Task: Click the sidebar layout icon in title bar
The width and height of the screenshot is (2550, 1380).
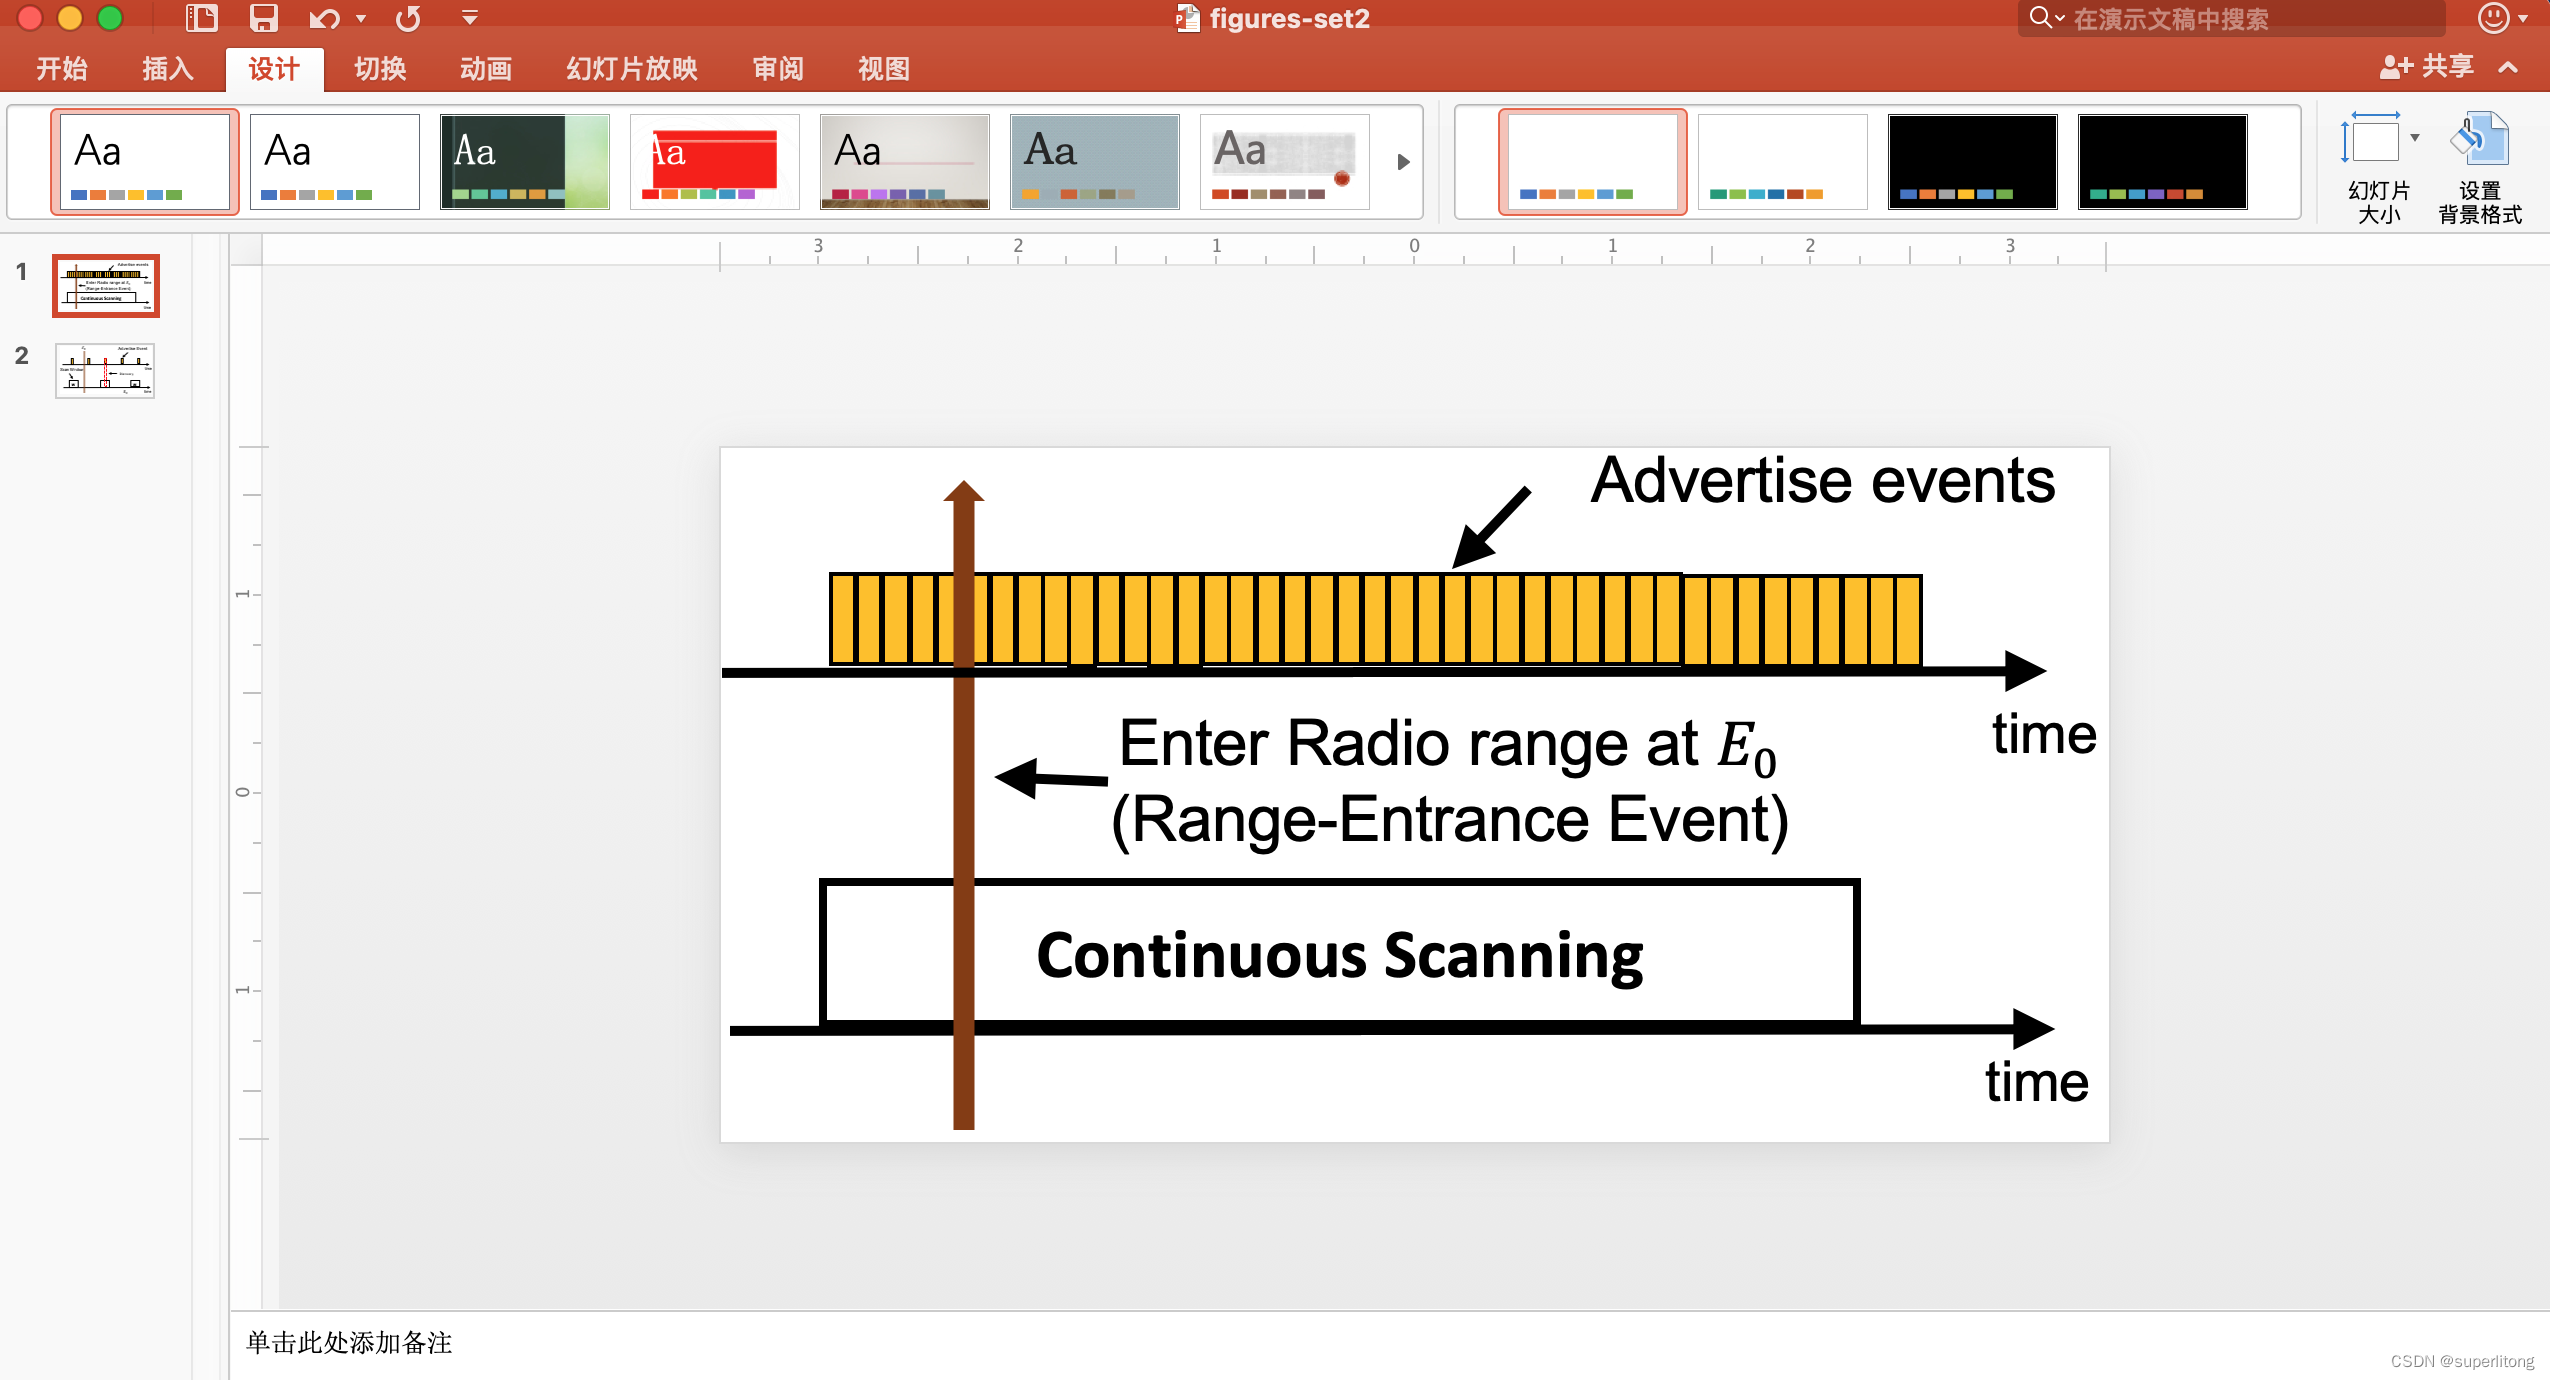Action: pyautogui.click(x=202, y=18)
